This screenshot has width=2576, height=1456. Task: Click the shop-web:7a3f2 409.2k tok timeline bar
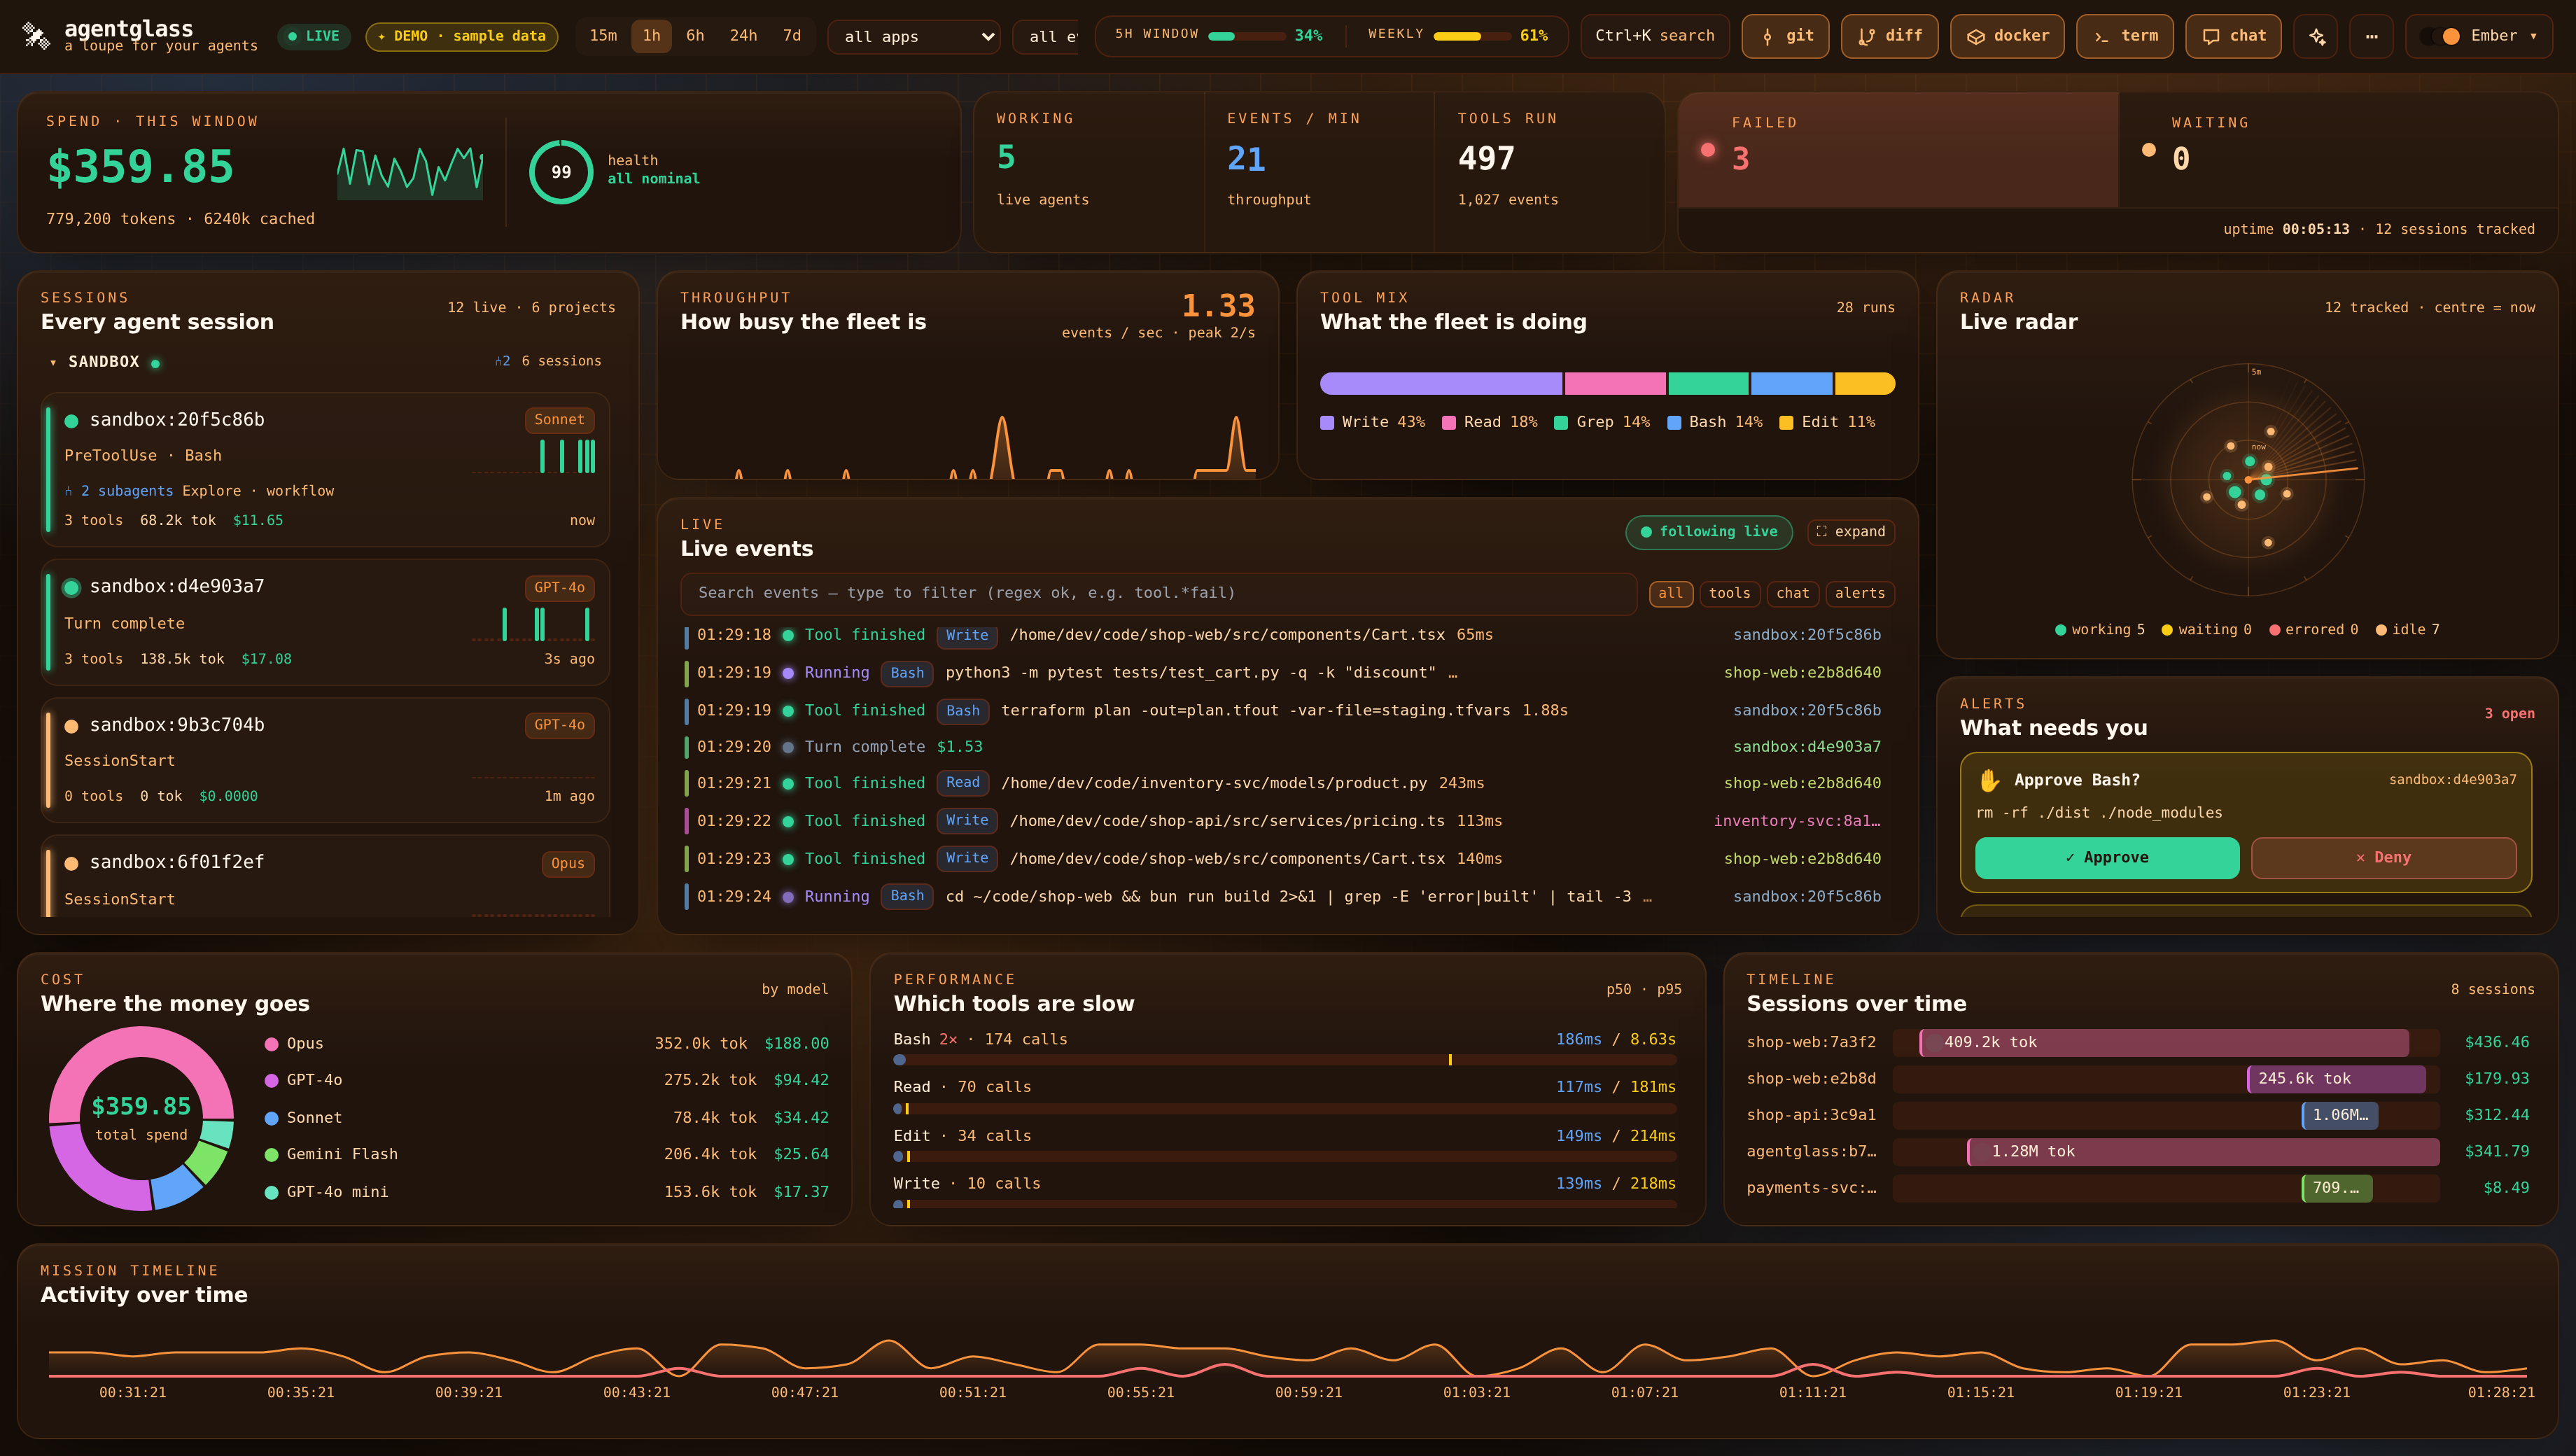(x=2164, y=1043)
